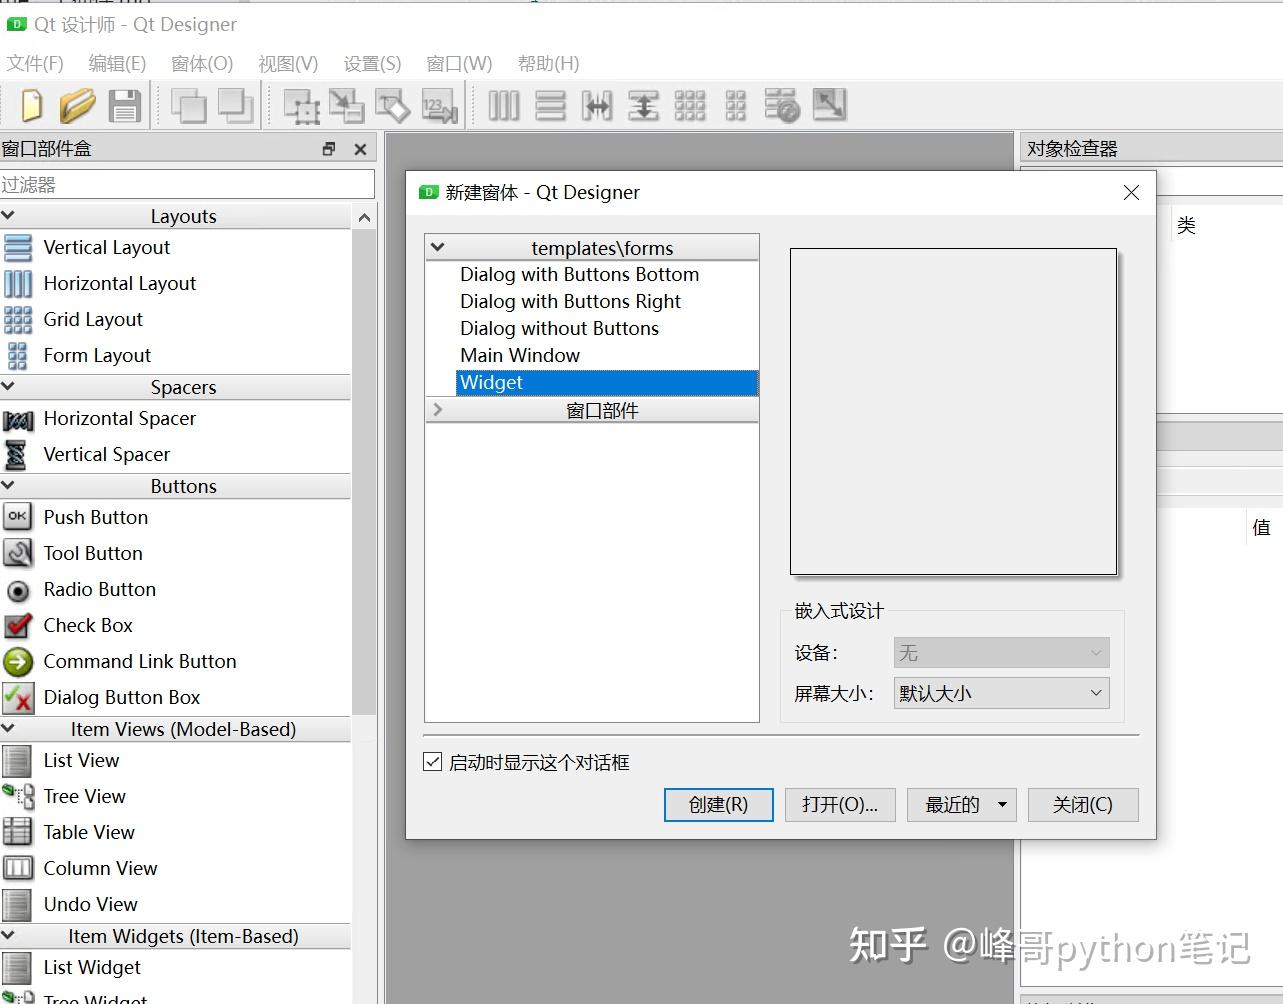Open an existing form via the folder icon
The width and height of the screenshot is (1283, 1004).
click(x=77, y=105)
